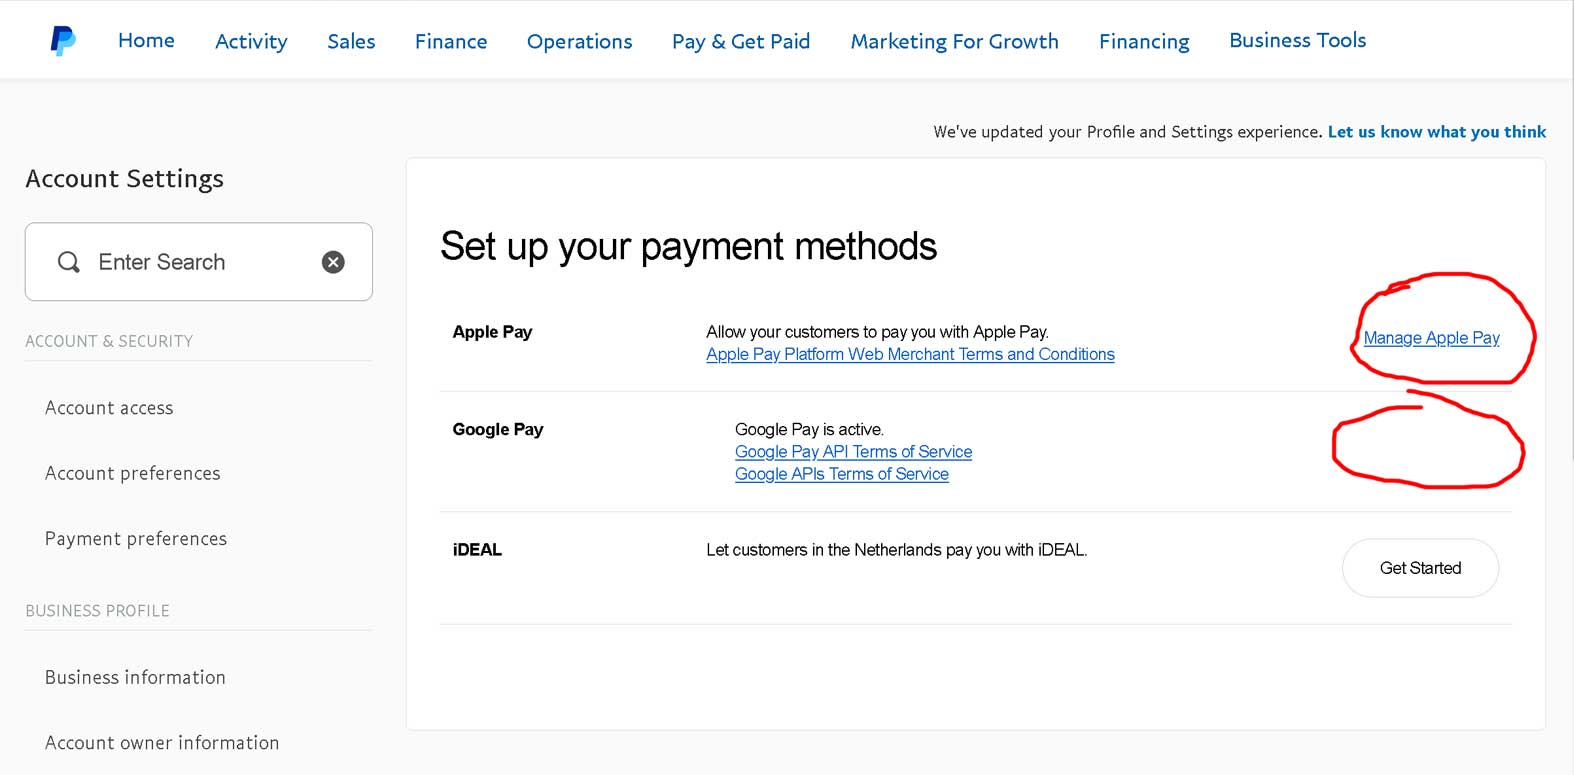Click 'ACCOUNT & SECURITY' section header
This screenshot has height=775, width=1574.
pos(109,341)
